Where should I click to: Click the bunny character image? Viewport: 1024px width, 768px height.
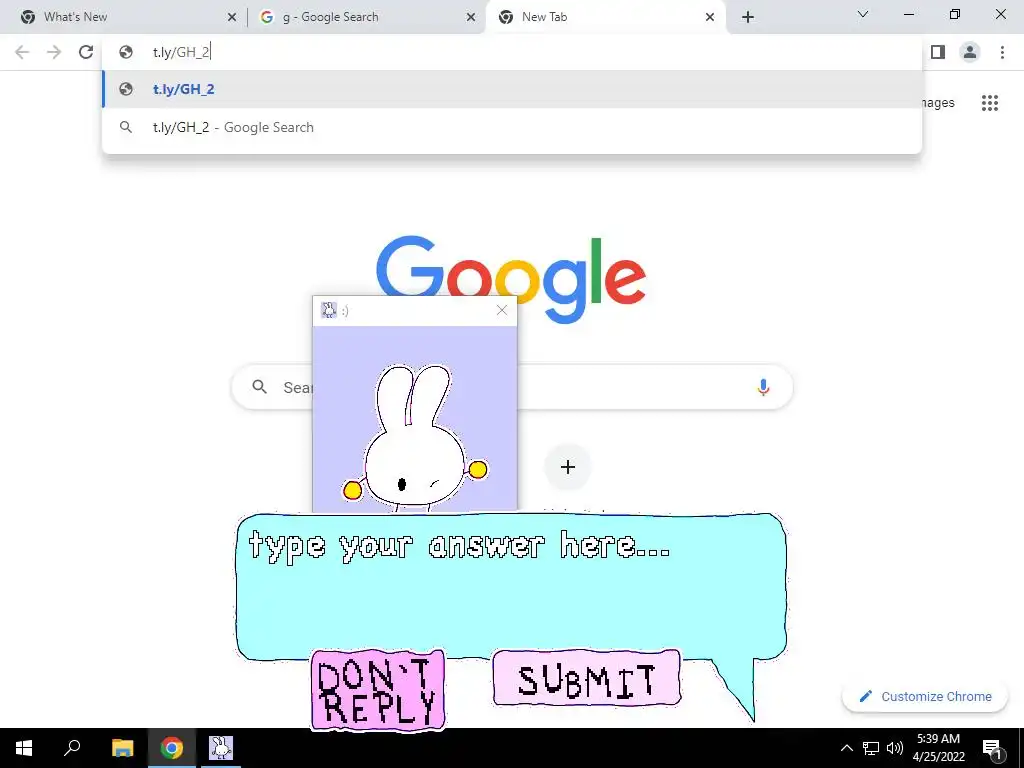click(x=415, y=438)
